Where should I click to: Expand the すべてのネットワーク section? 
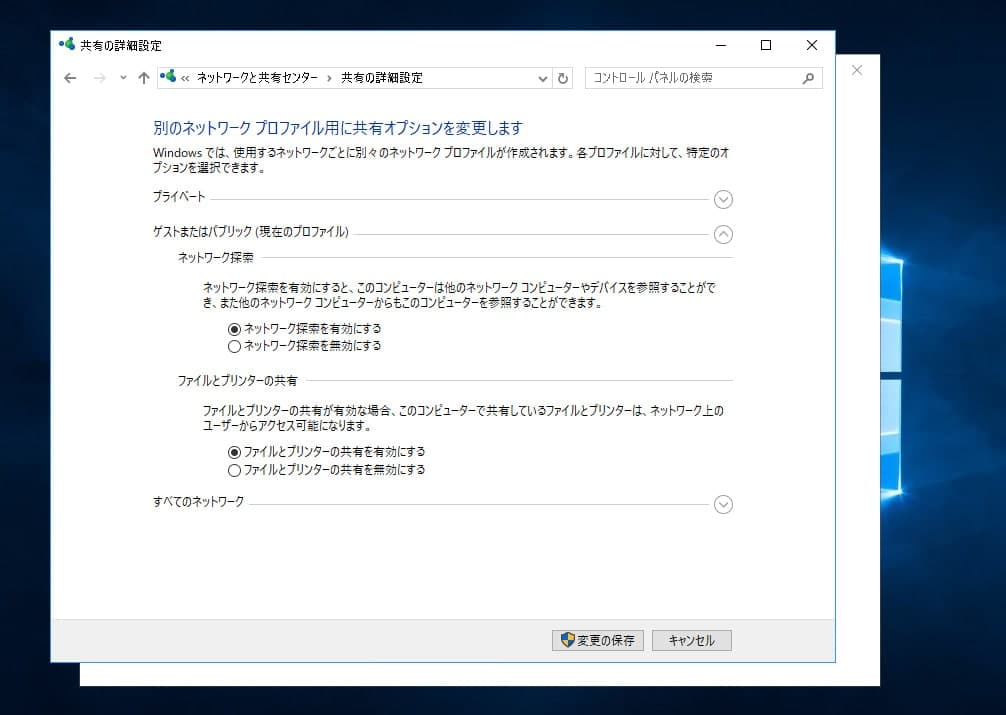[723, 505]
